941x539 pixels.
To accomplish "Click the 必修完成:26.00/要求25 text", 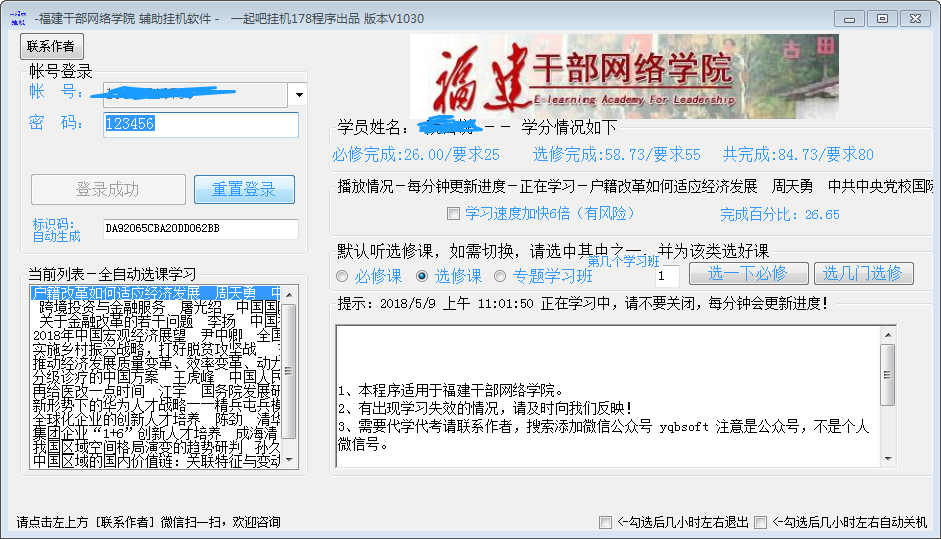I will pyautogui.click(x=416, y=155).
